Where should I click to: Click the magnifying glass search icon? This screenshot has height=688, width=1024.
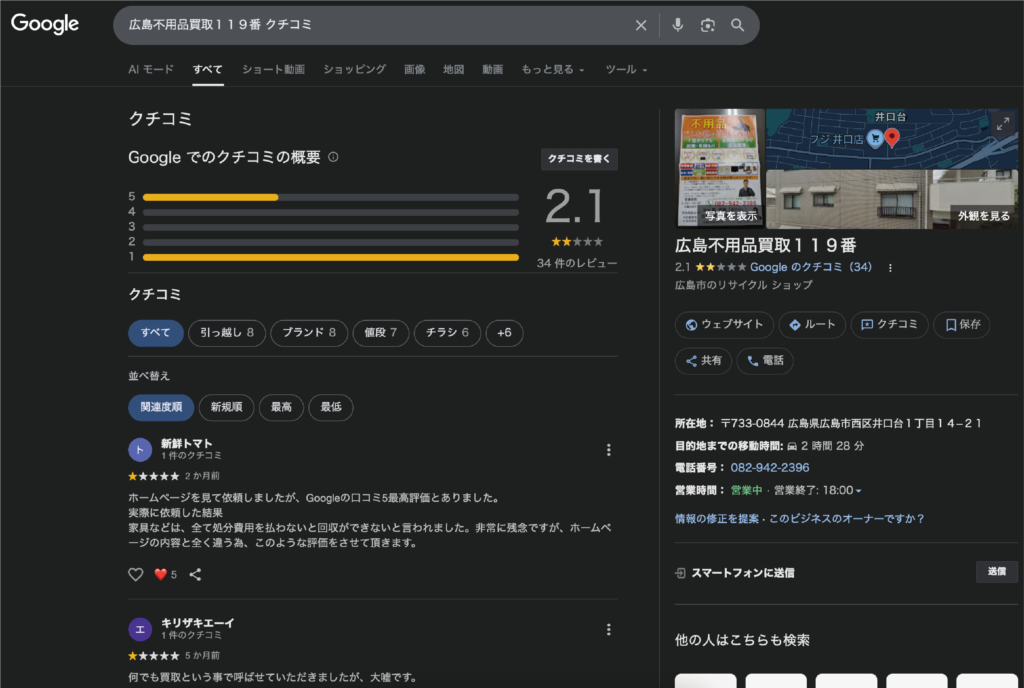click(738, 25)
